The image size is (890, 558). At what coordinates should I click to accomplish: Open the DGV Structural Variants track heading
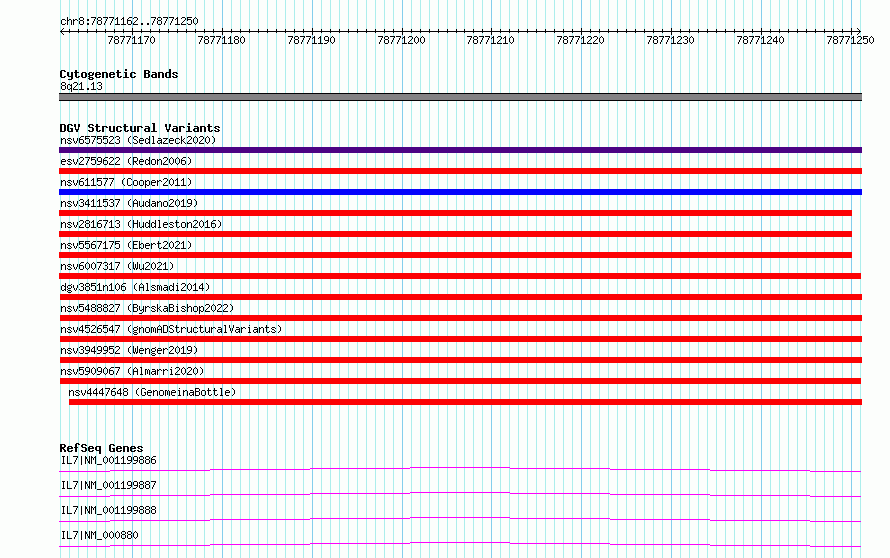pos(140,128)
